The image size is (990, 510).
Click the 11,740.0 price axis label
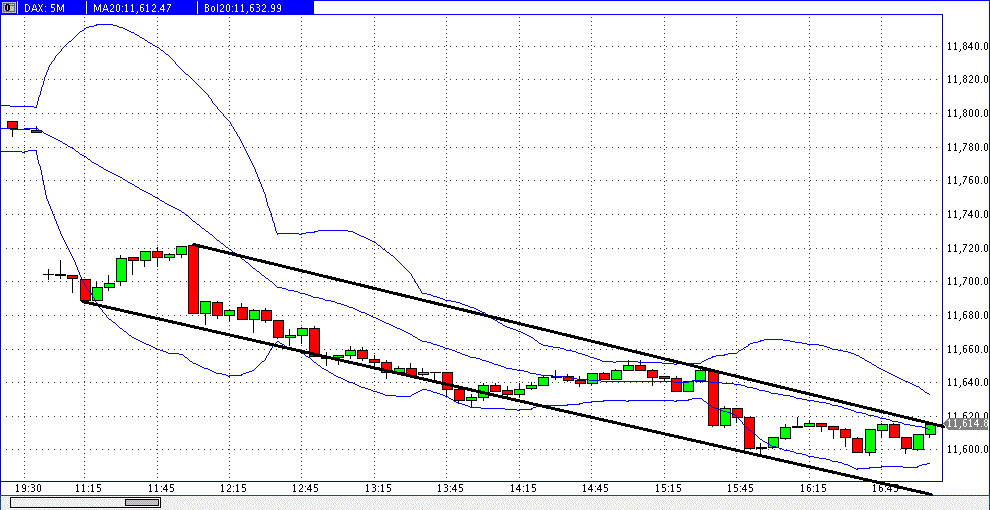967,215
